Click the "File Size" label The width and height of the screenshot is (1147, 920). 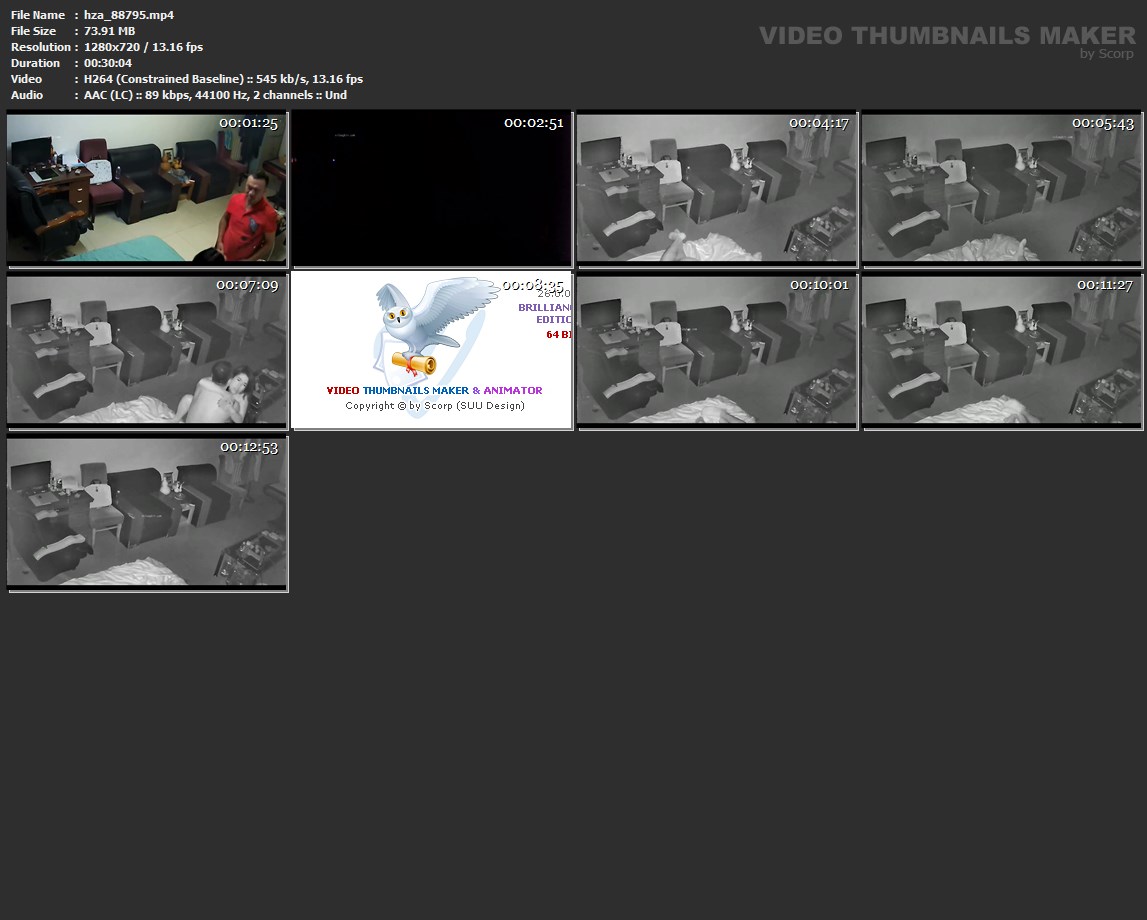[x=34, y=31]
